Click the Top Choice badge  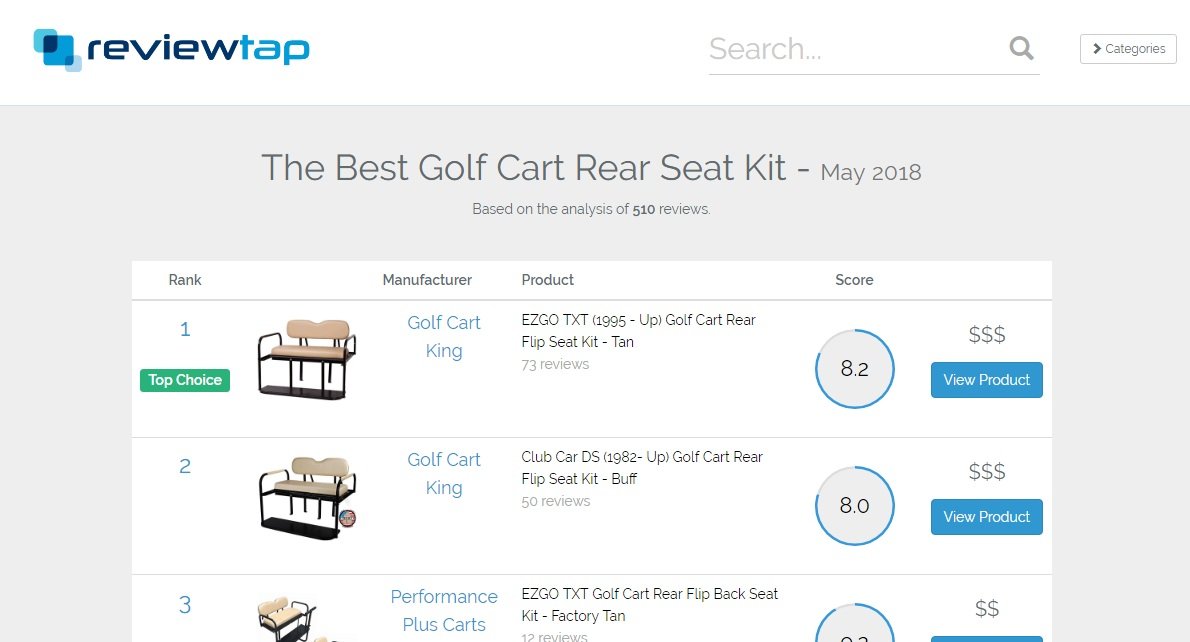point(184,380)
